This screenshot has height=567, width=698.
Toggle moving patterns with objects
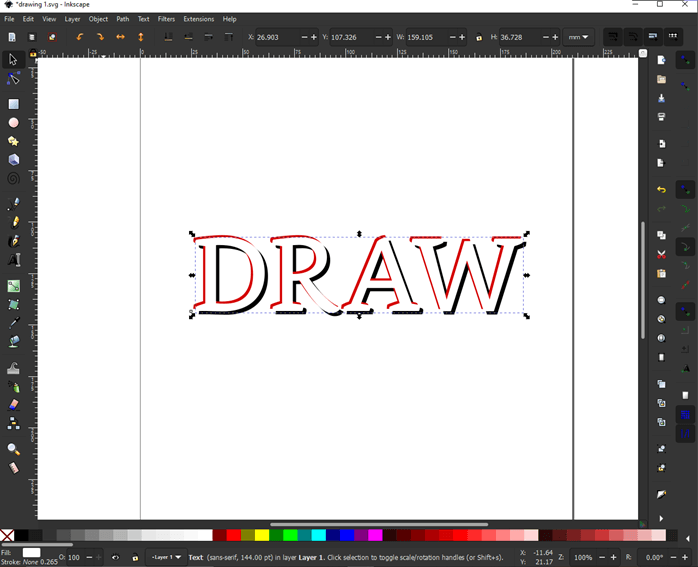pos(673,37)
